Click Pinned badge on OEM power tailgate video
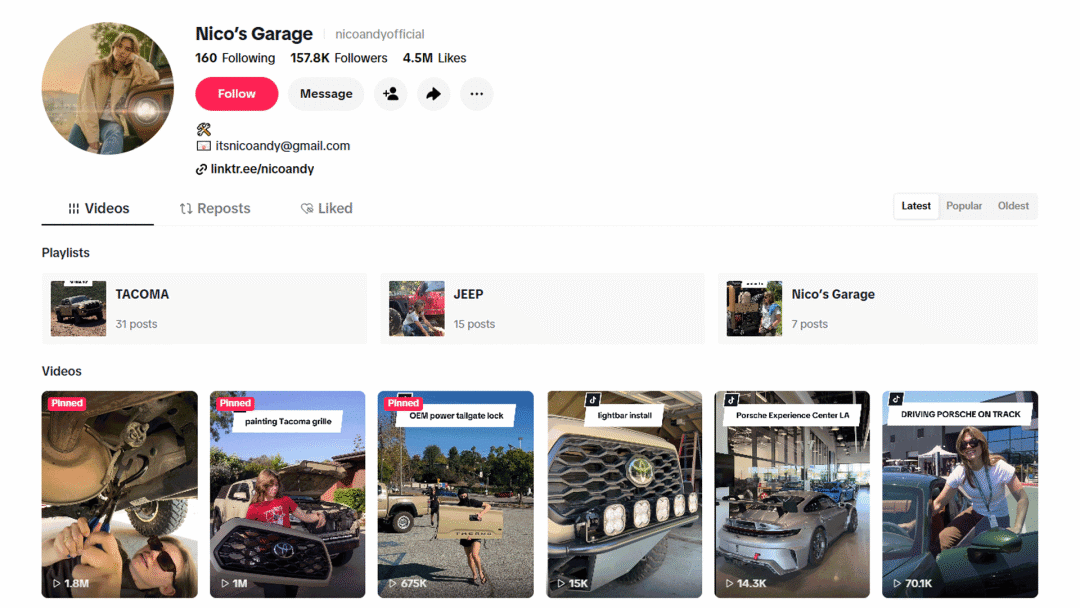This screenshot has width=1080, height=608. (403, 403)
